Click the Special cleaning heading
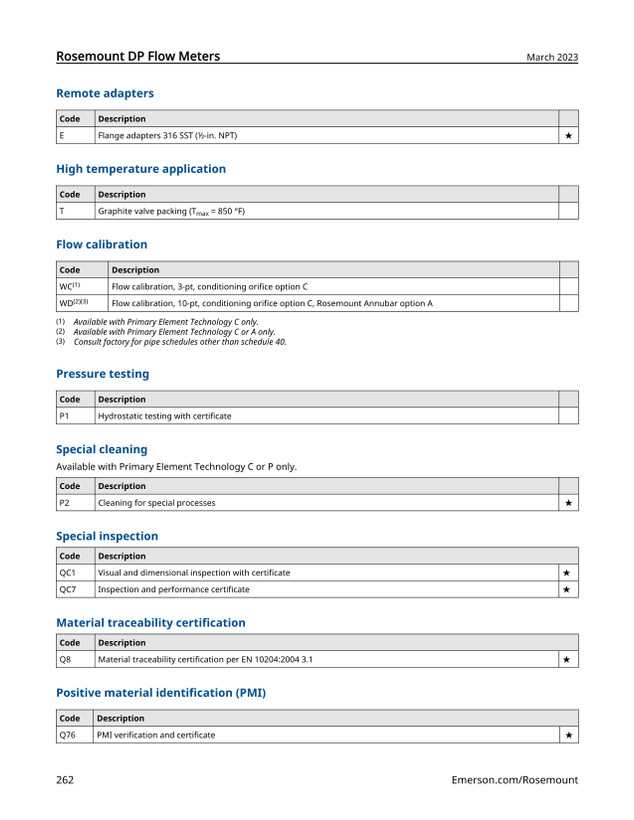634x820 pixels. pyautogui.click(x=101, y=450)
